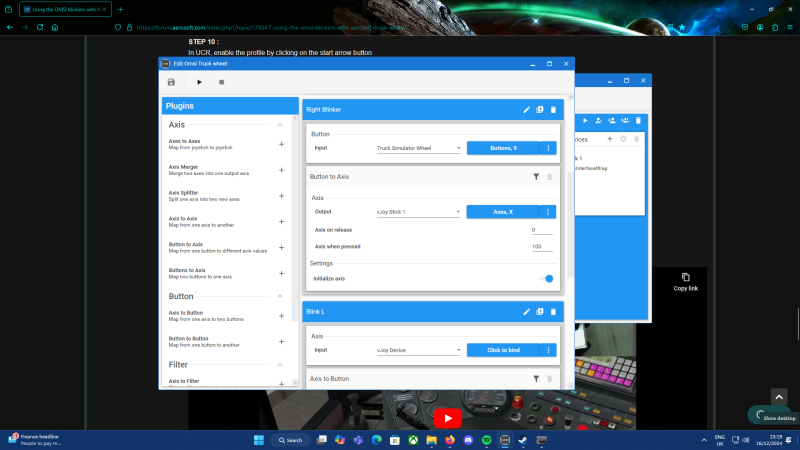Open the Truck Simulator Wheel input device dropdown
800x450 pixels.
click(418, 148)
